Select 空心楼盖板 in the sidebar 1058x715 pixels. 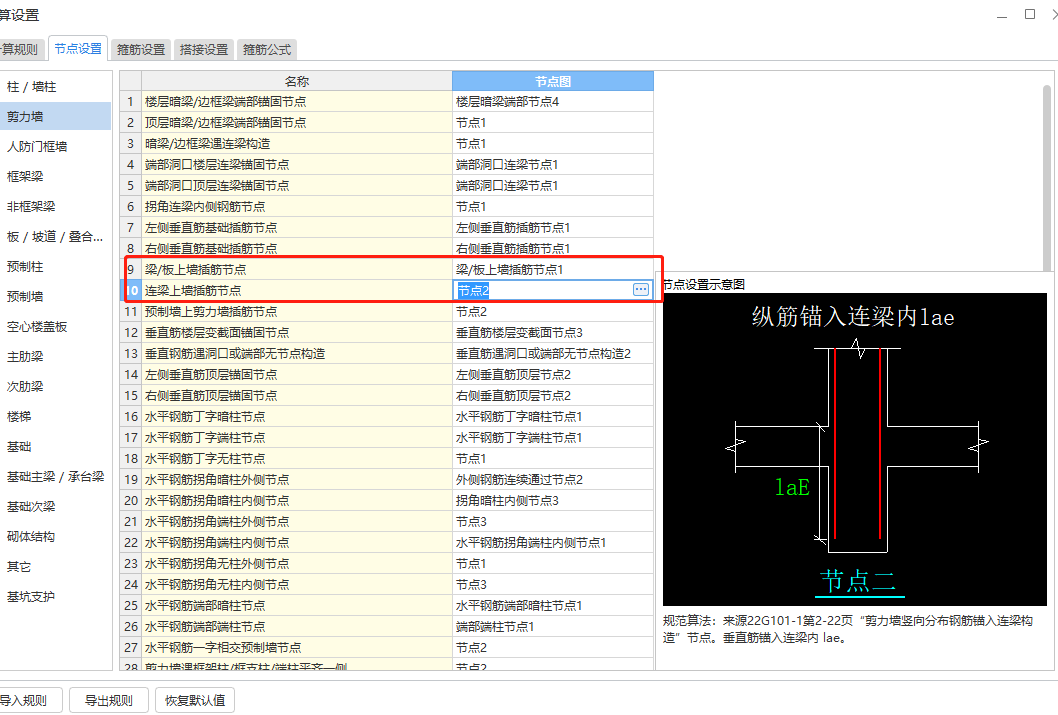(x=55, y=326)
